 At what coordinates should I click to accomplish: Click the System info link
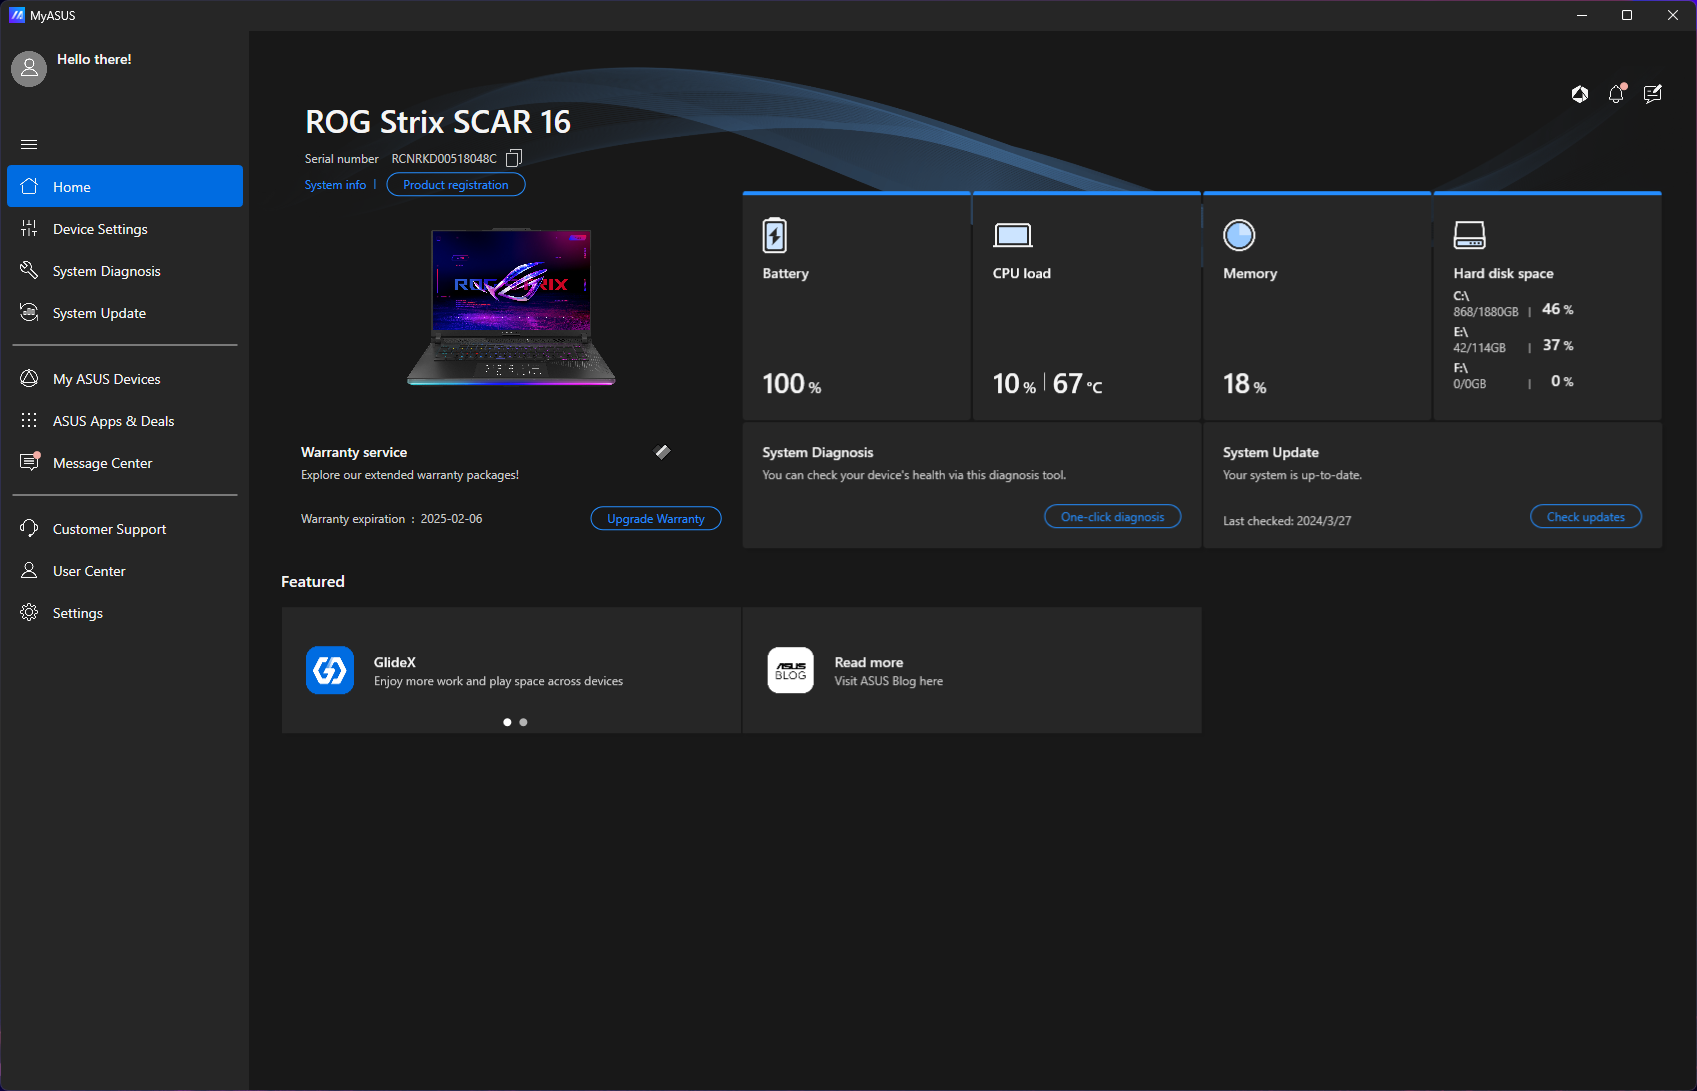click(x=335, y=185)
